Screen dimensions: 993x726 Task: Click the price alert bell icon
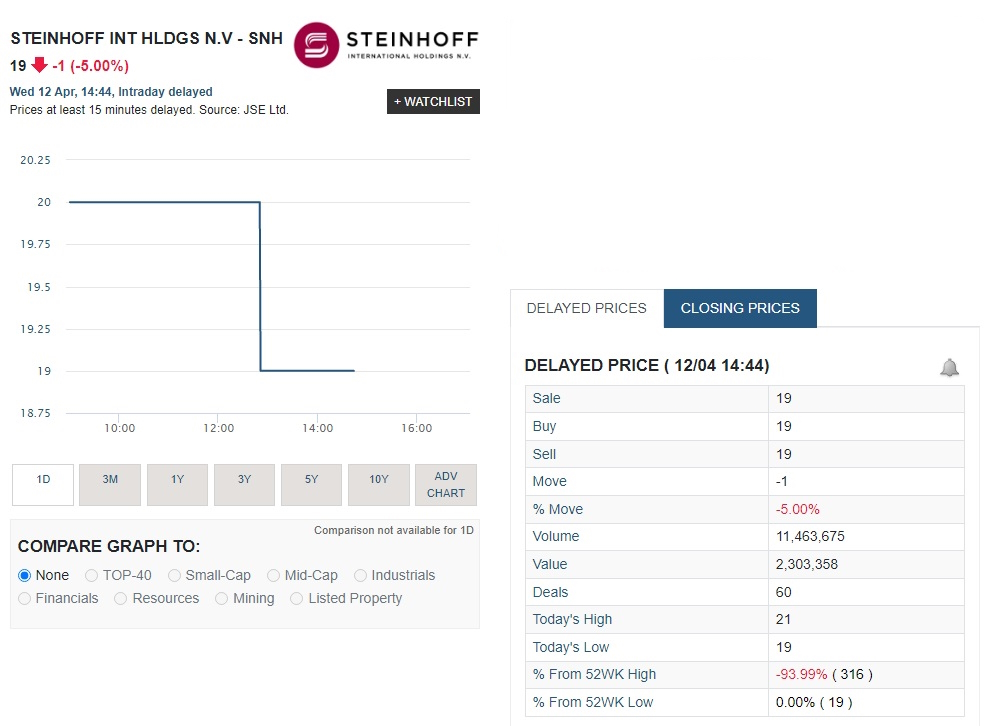[x=949, y=367]
